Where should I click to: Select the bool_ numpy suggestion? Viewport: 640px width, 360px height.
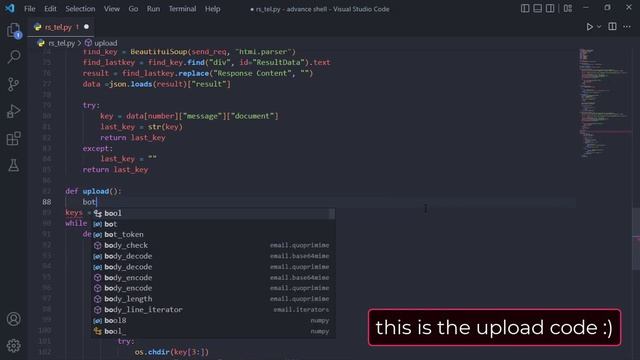coord(212,331)
